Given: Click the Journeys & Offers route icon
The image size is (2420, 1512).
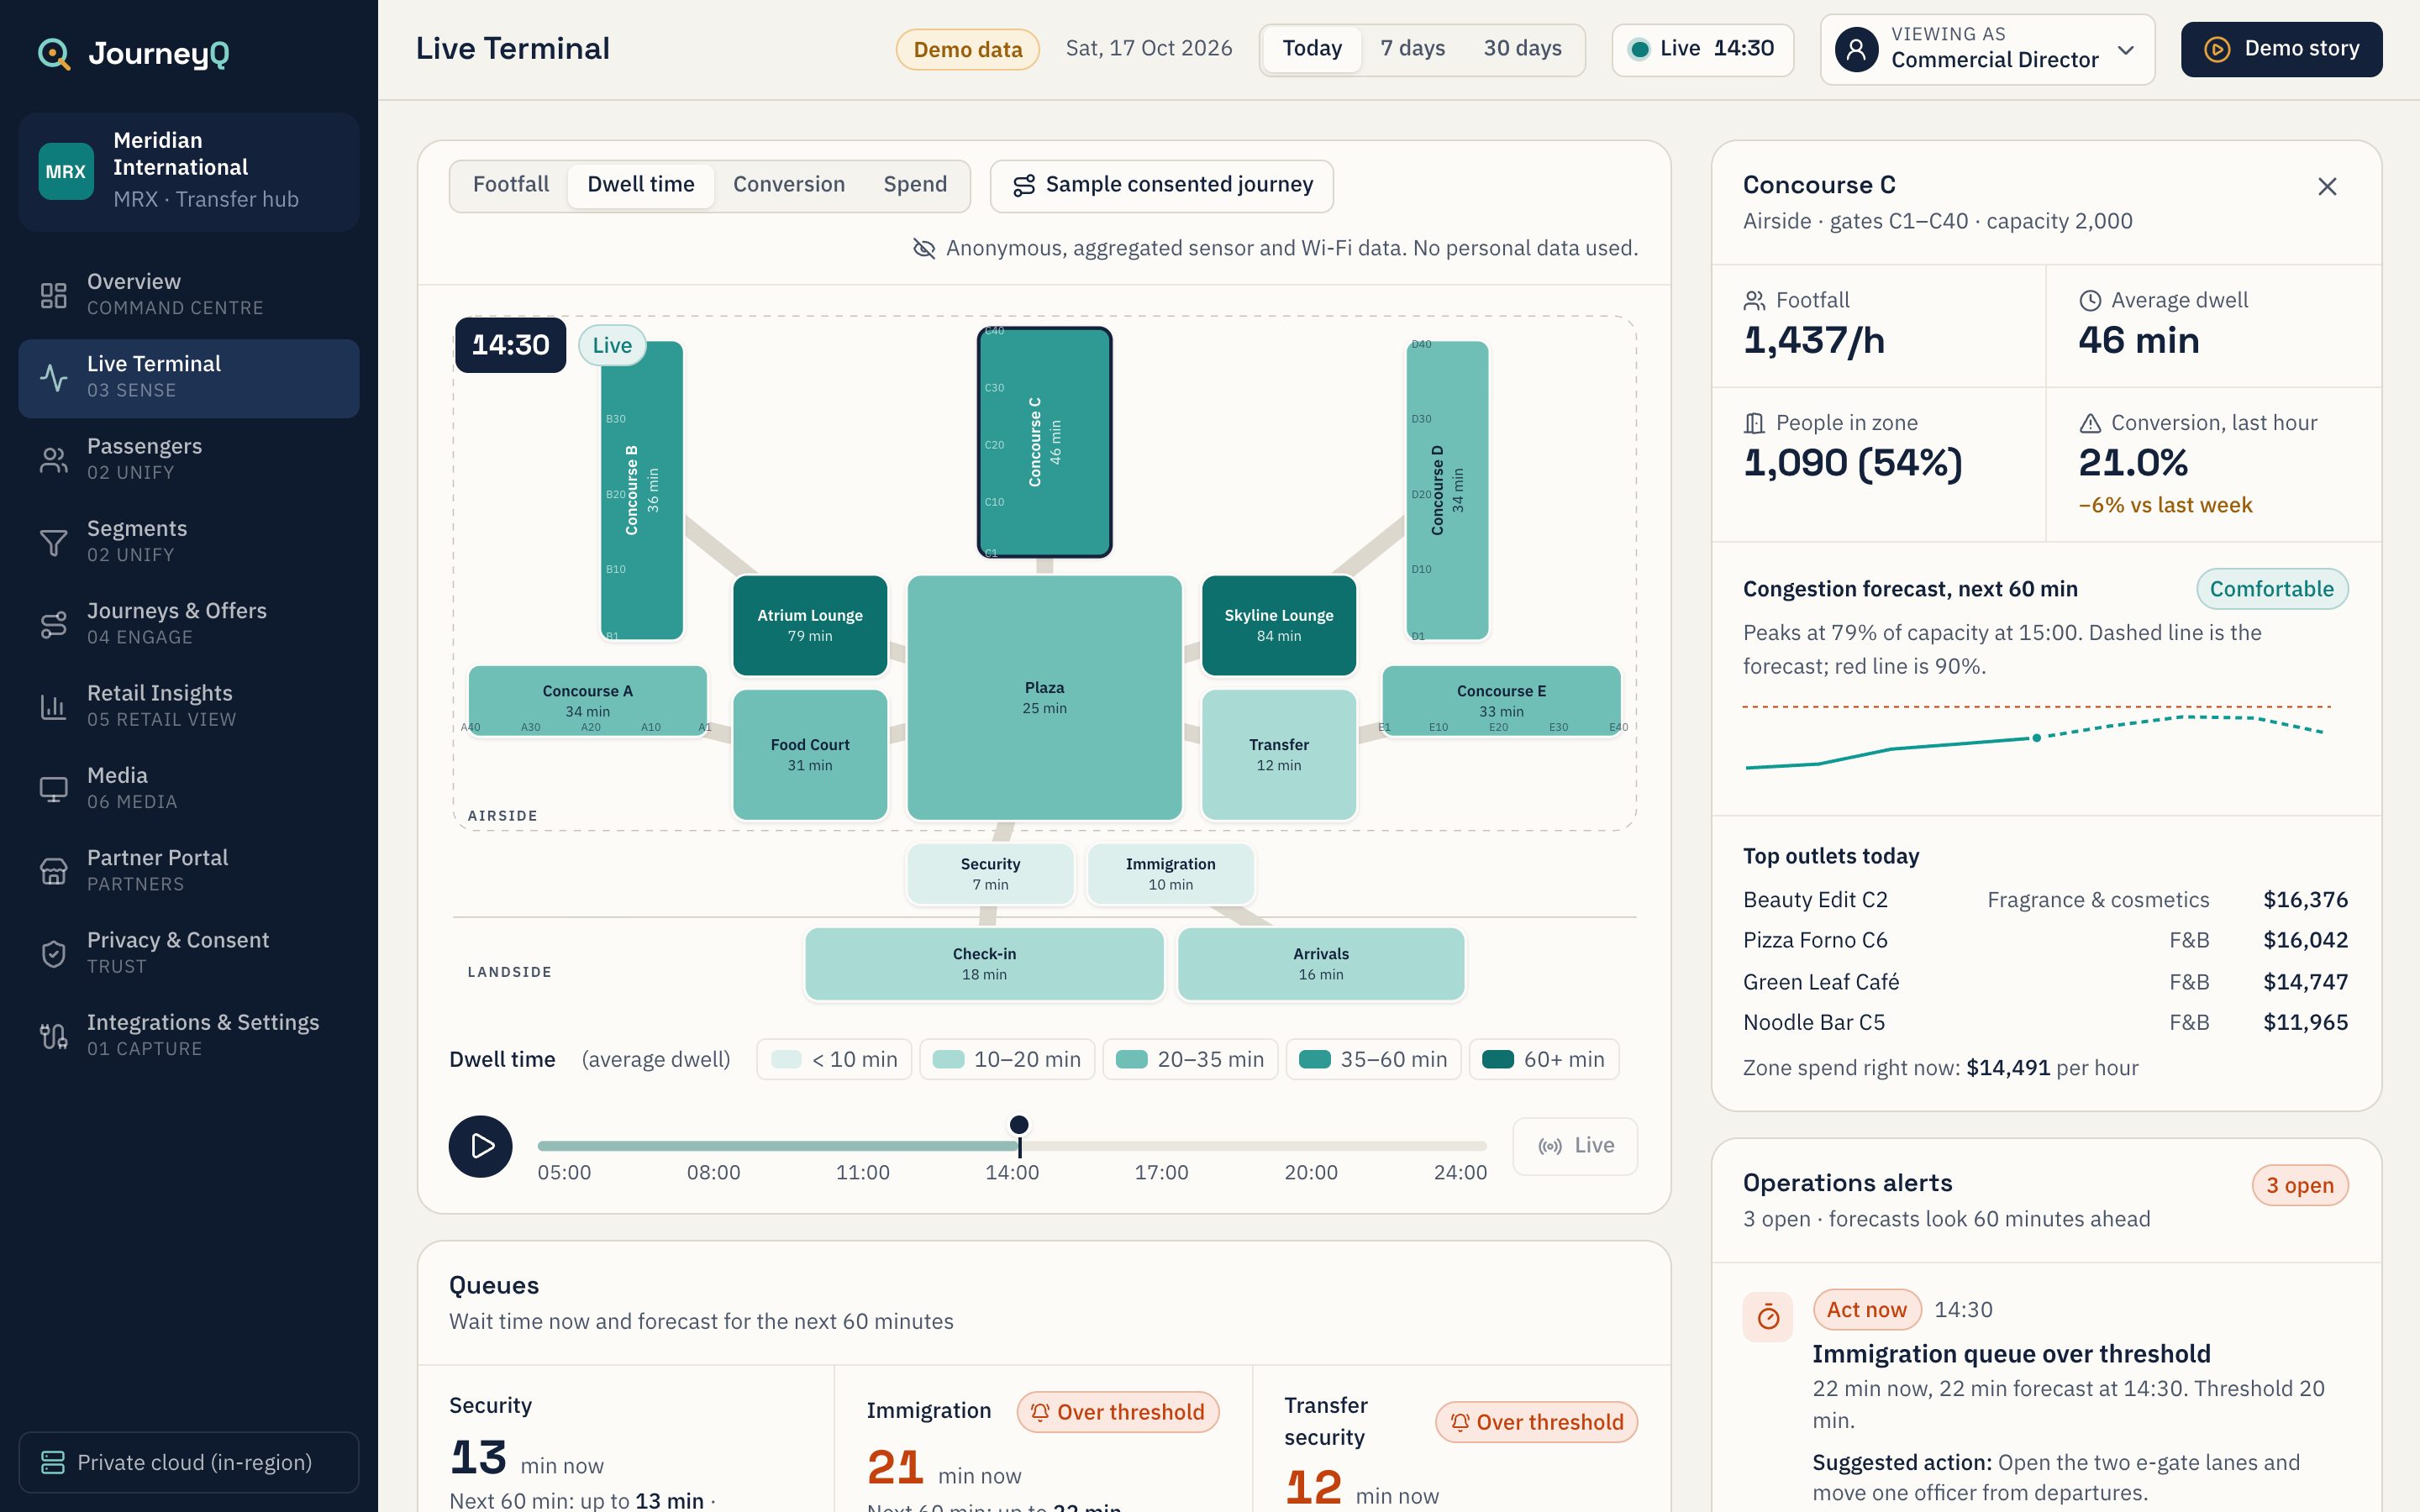Looking at the screenshot, I should tap(53, 624).
